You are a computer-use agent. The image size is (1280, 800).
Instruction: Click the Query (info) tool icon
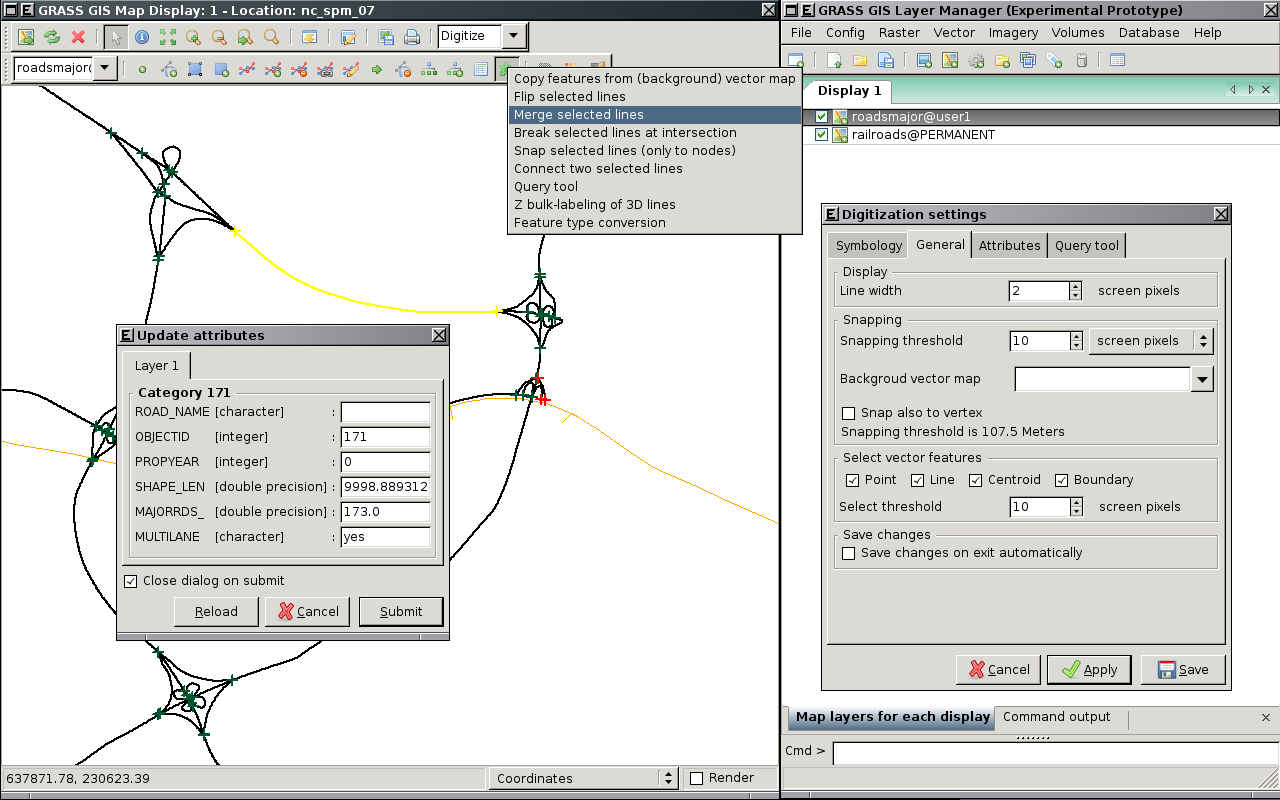click(x=142, y=37)
